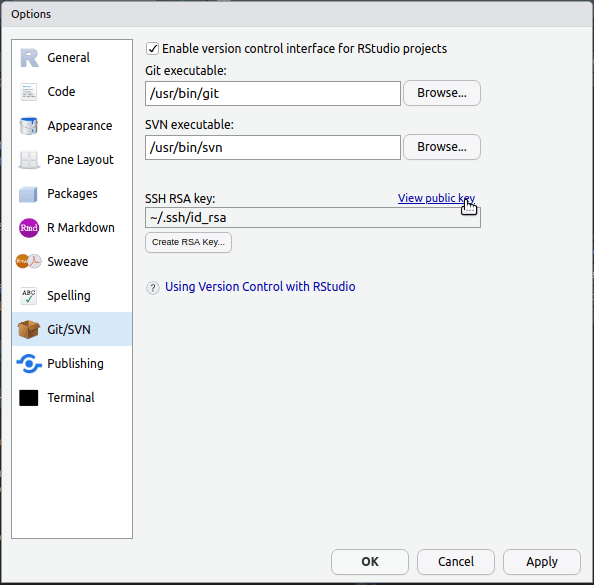
Task: Click the Code document icon
Action: pyautogui.click(x=29, y=92)
